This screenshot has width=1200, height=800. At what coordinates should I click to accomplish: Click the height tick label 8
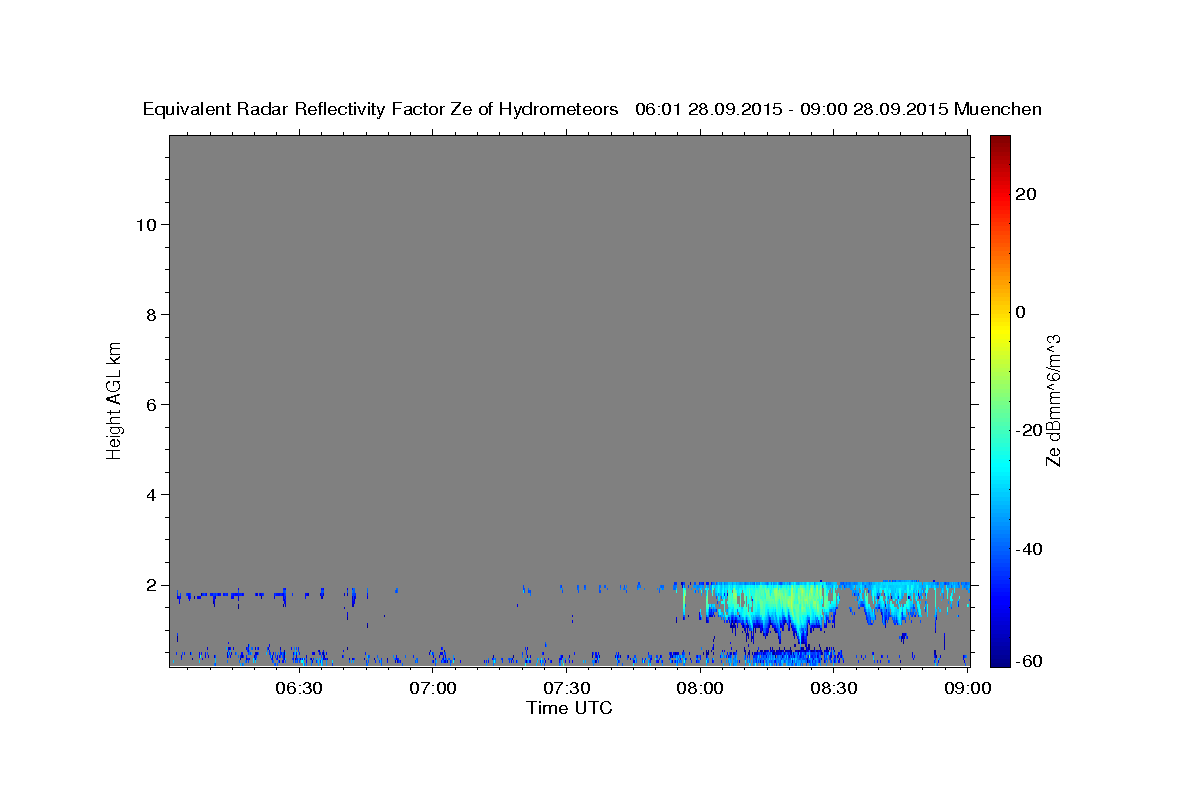[149, 314]
